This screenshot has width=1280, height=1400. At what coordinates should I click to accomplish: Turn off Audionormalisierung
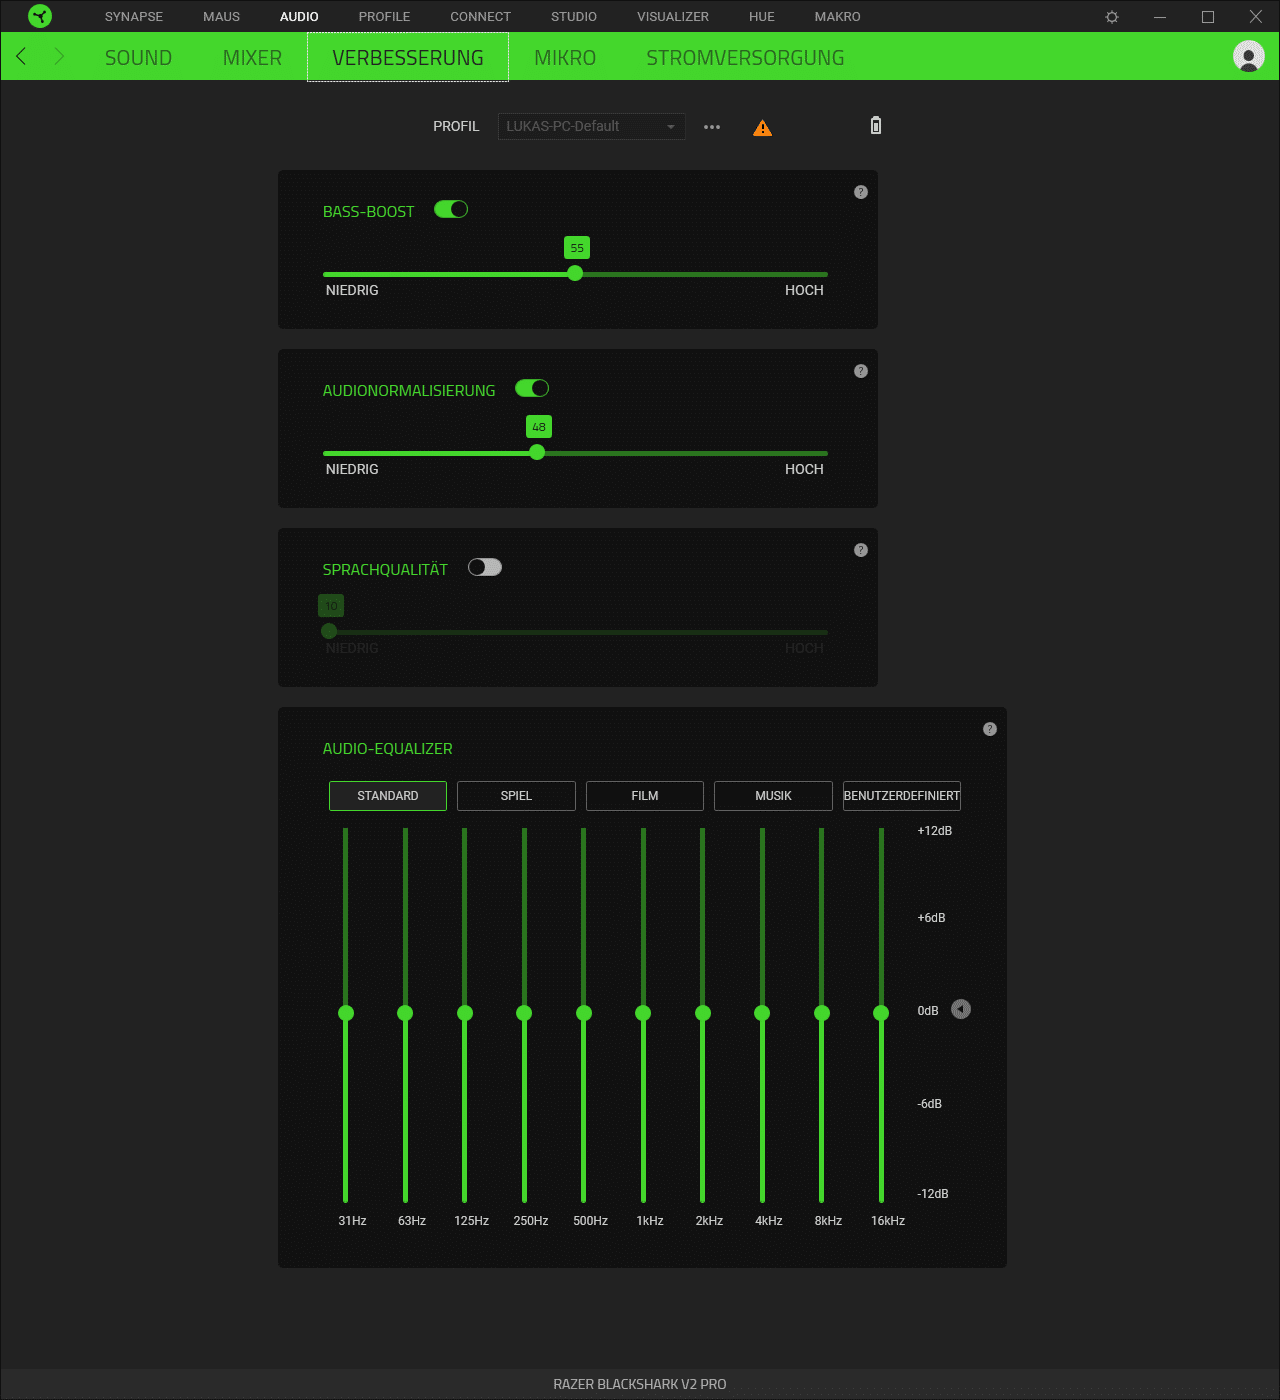pos(532,388)
